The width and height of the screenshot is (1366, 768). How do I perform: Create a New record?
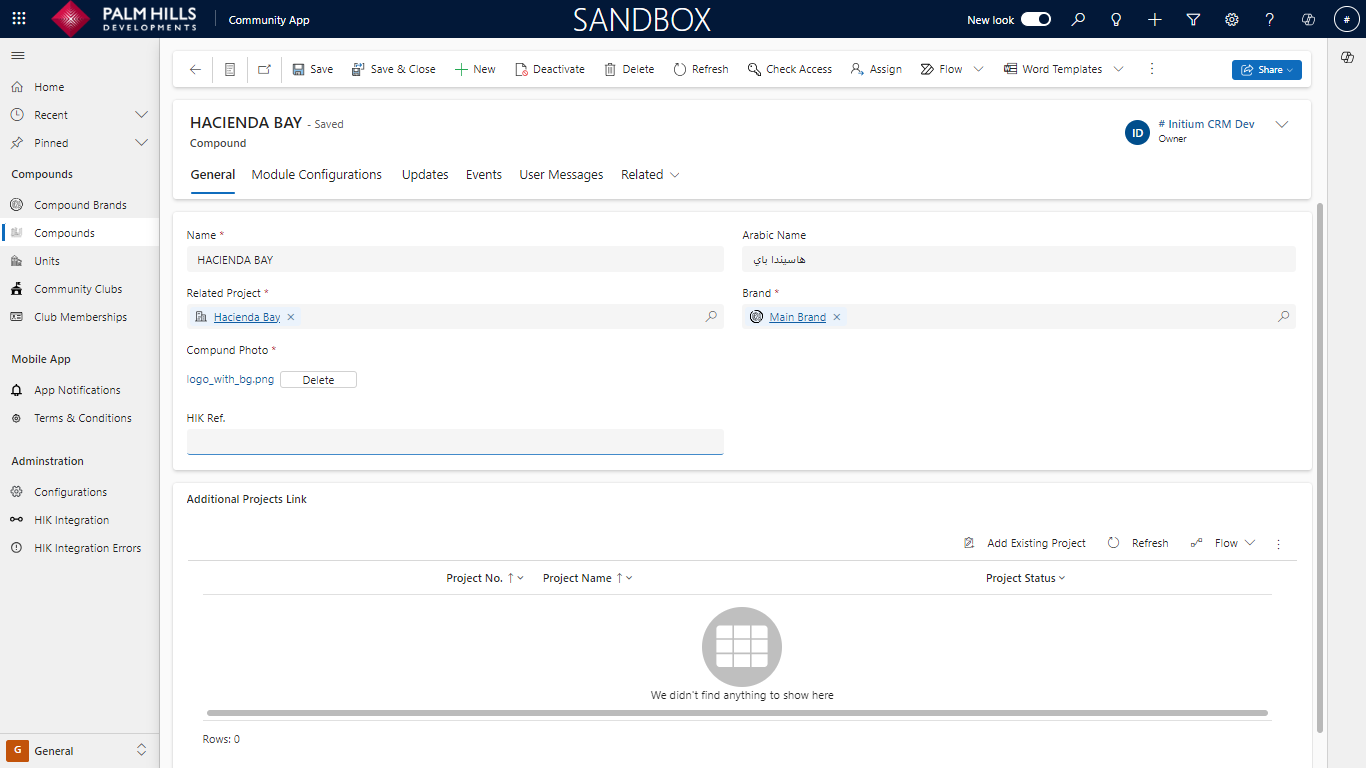[x=475, y=69]
